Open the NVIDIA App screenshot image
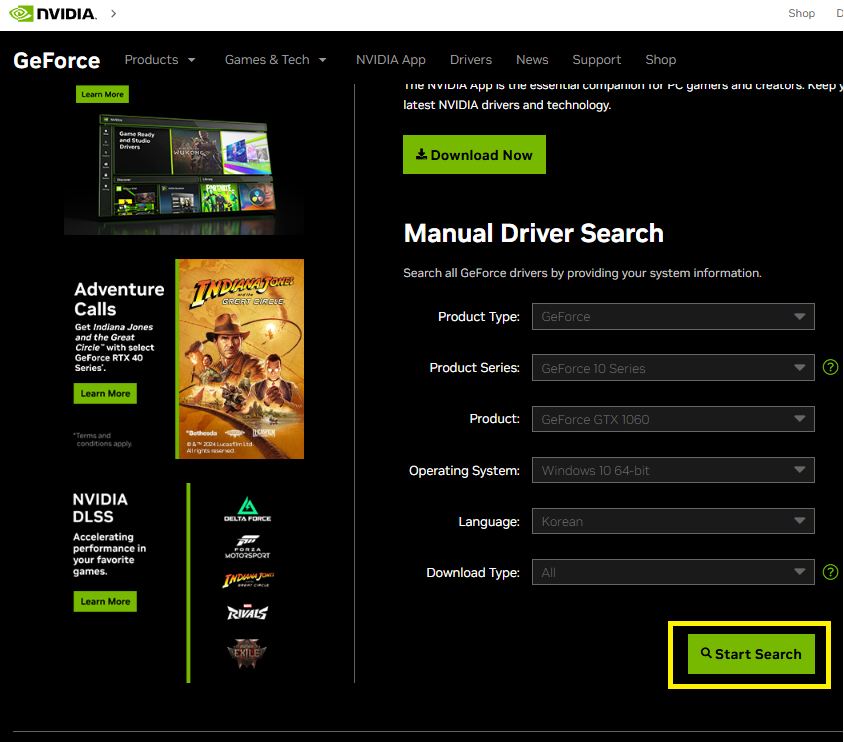844x742 pixels. [x=184, y=174]
